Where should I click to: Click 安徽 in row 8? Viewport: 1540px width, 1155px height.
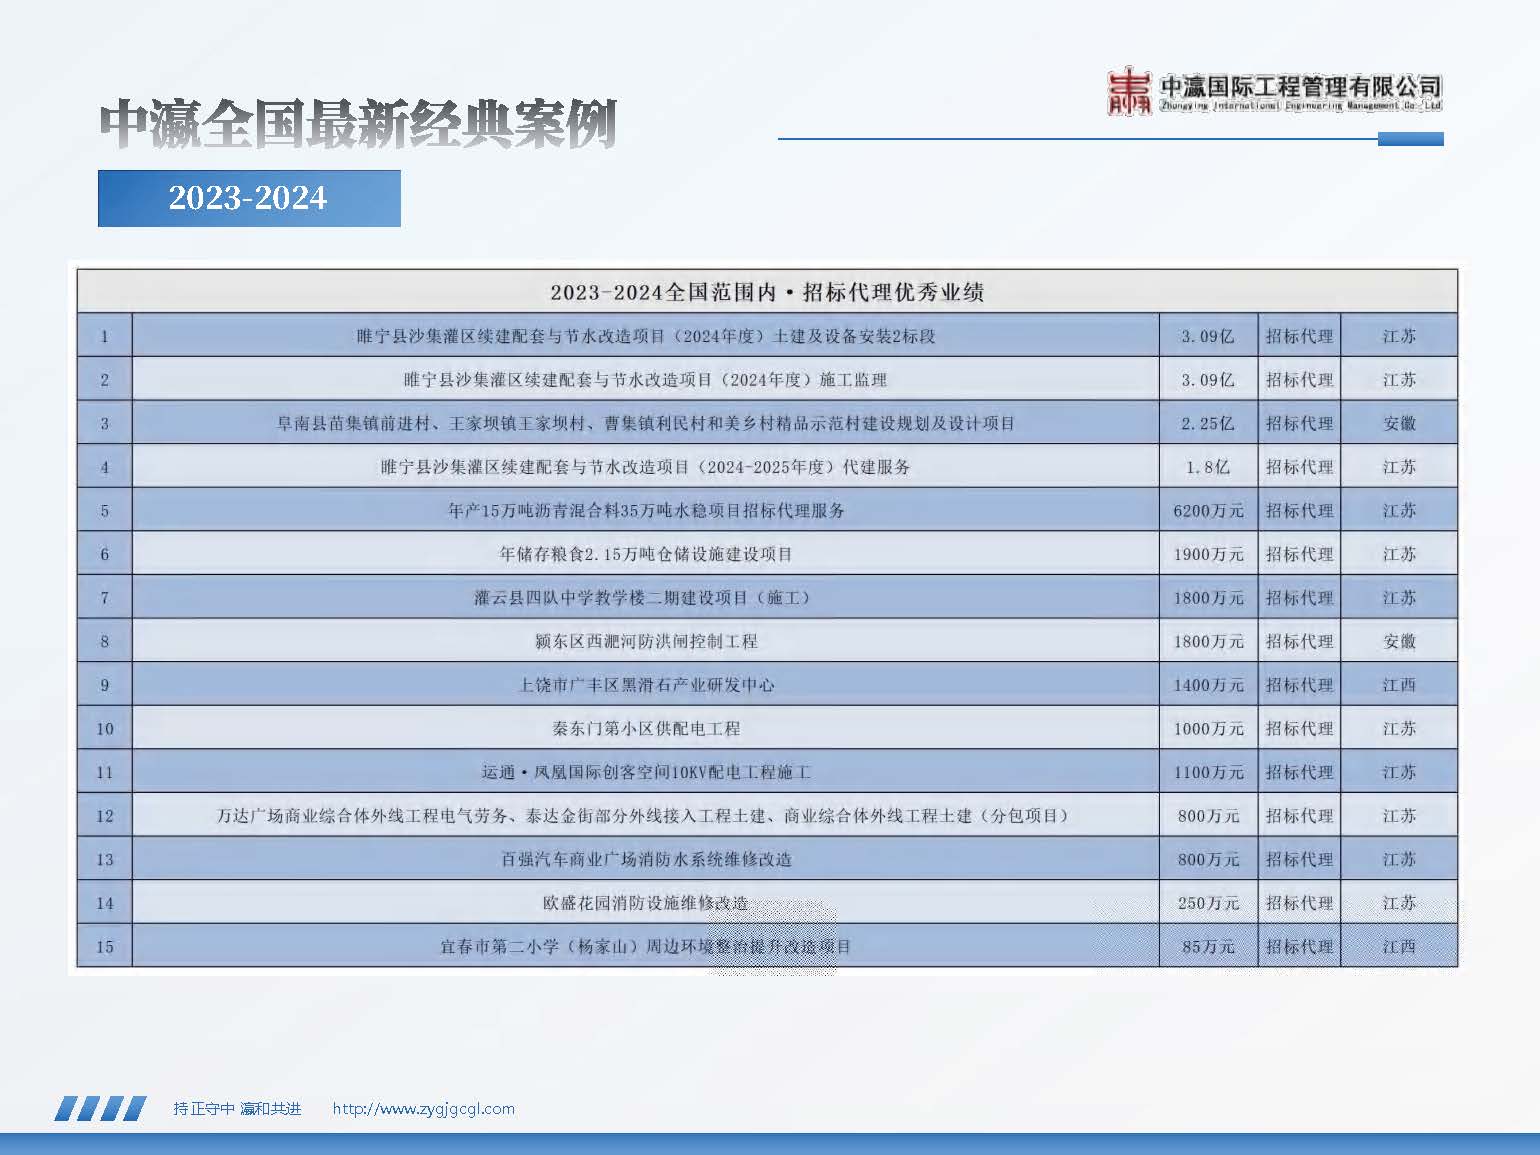(1399, 641)
